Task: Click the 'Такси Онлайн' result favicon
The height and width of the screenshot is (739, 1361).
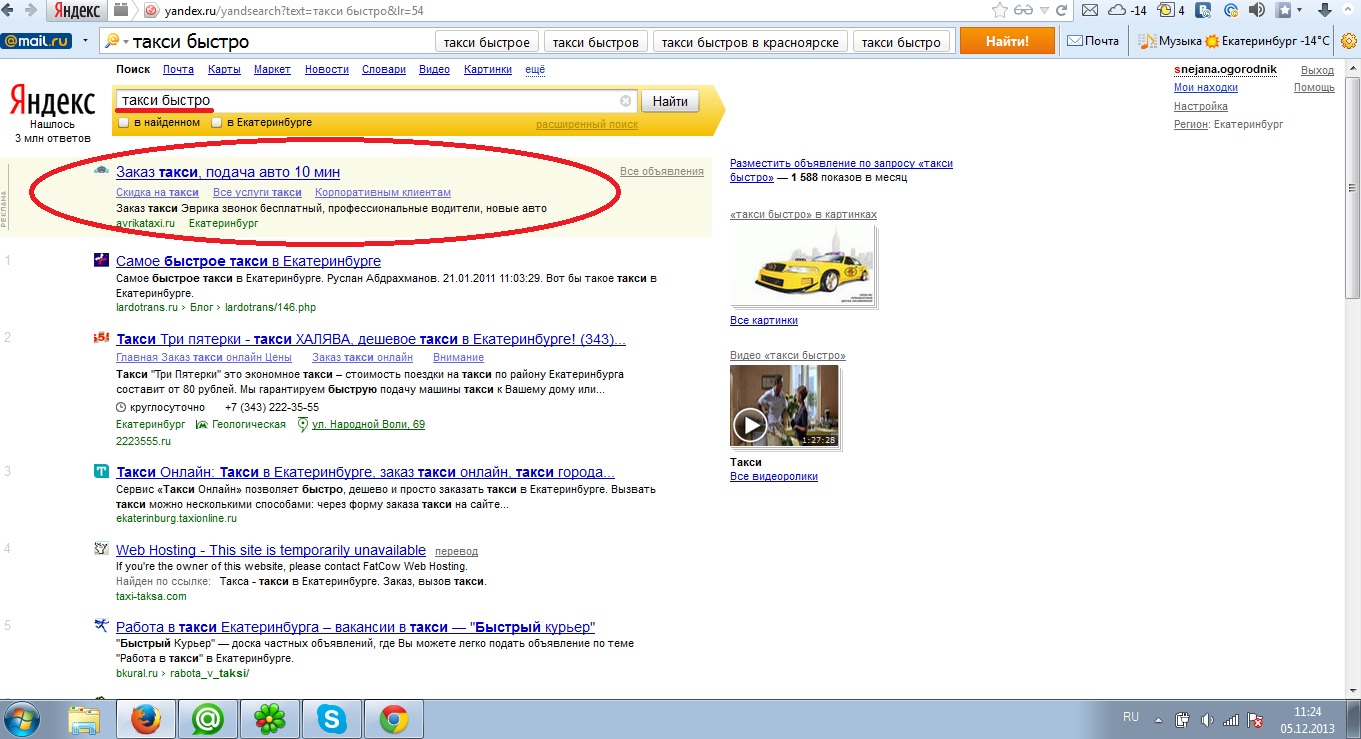Action: coord(101,471)
